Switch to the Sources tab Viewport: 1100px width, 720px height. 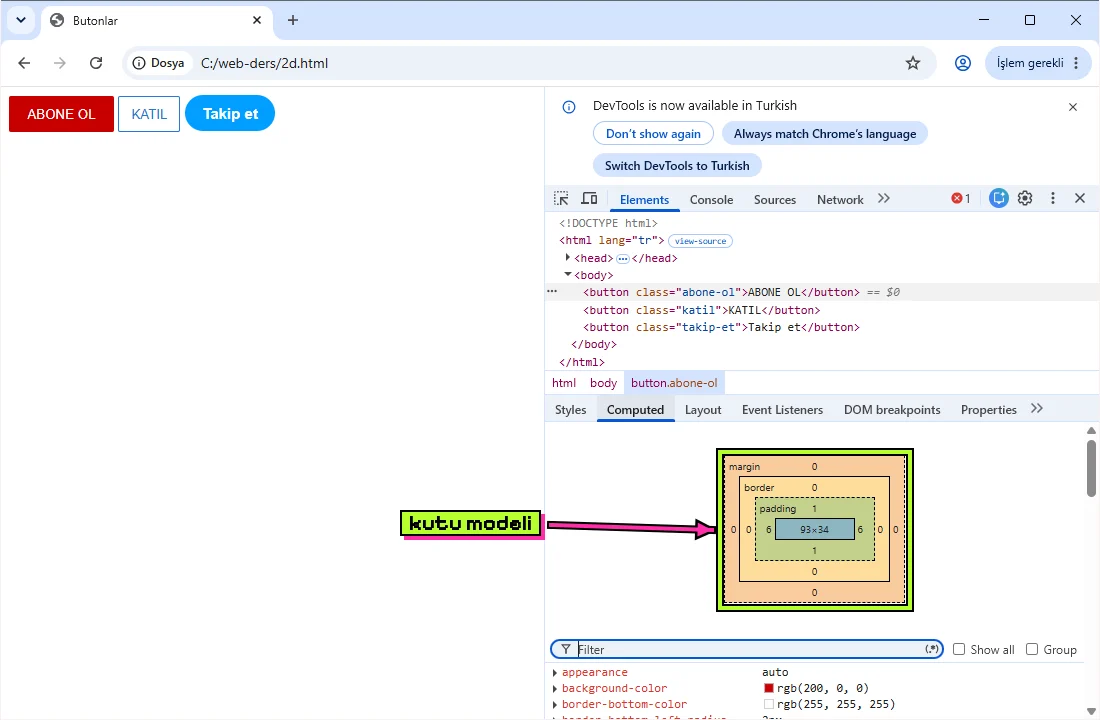coord(774,199)
